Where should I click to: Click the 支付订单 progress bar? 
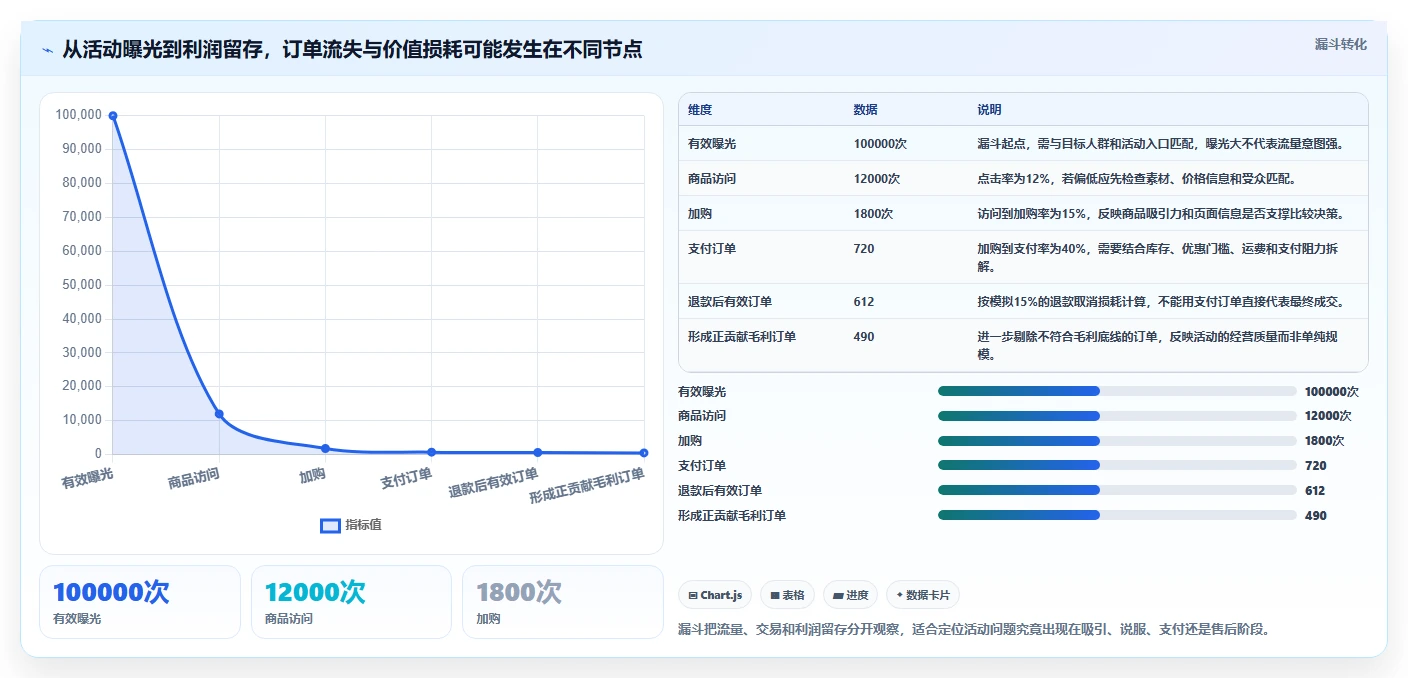coord(1117,465)
